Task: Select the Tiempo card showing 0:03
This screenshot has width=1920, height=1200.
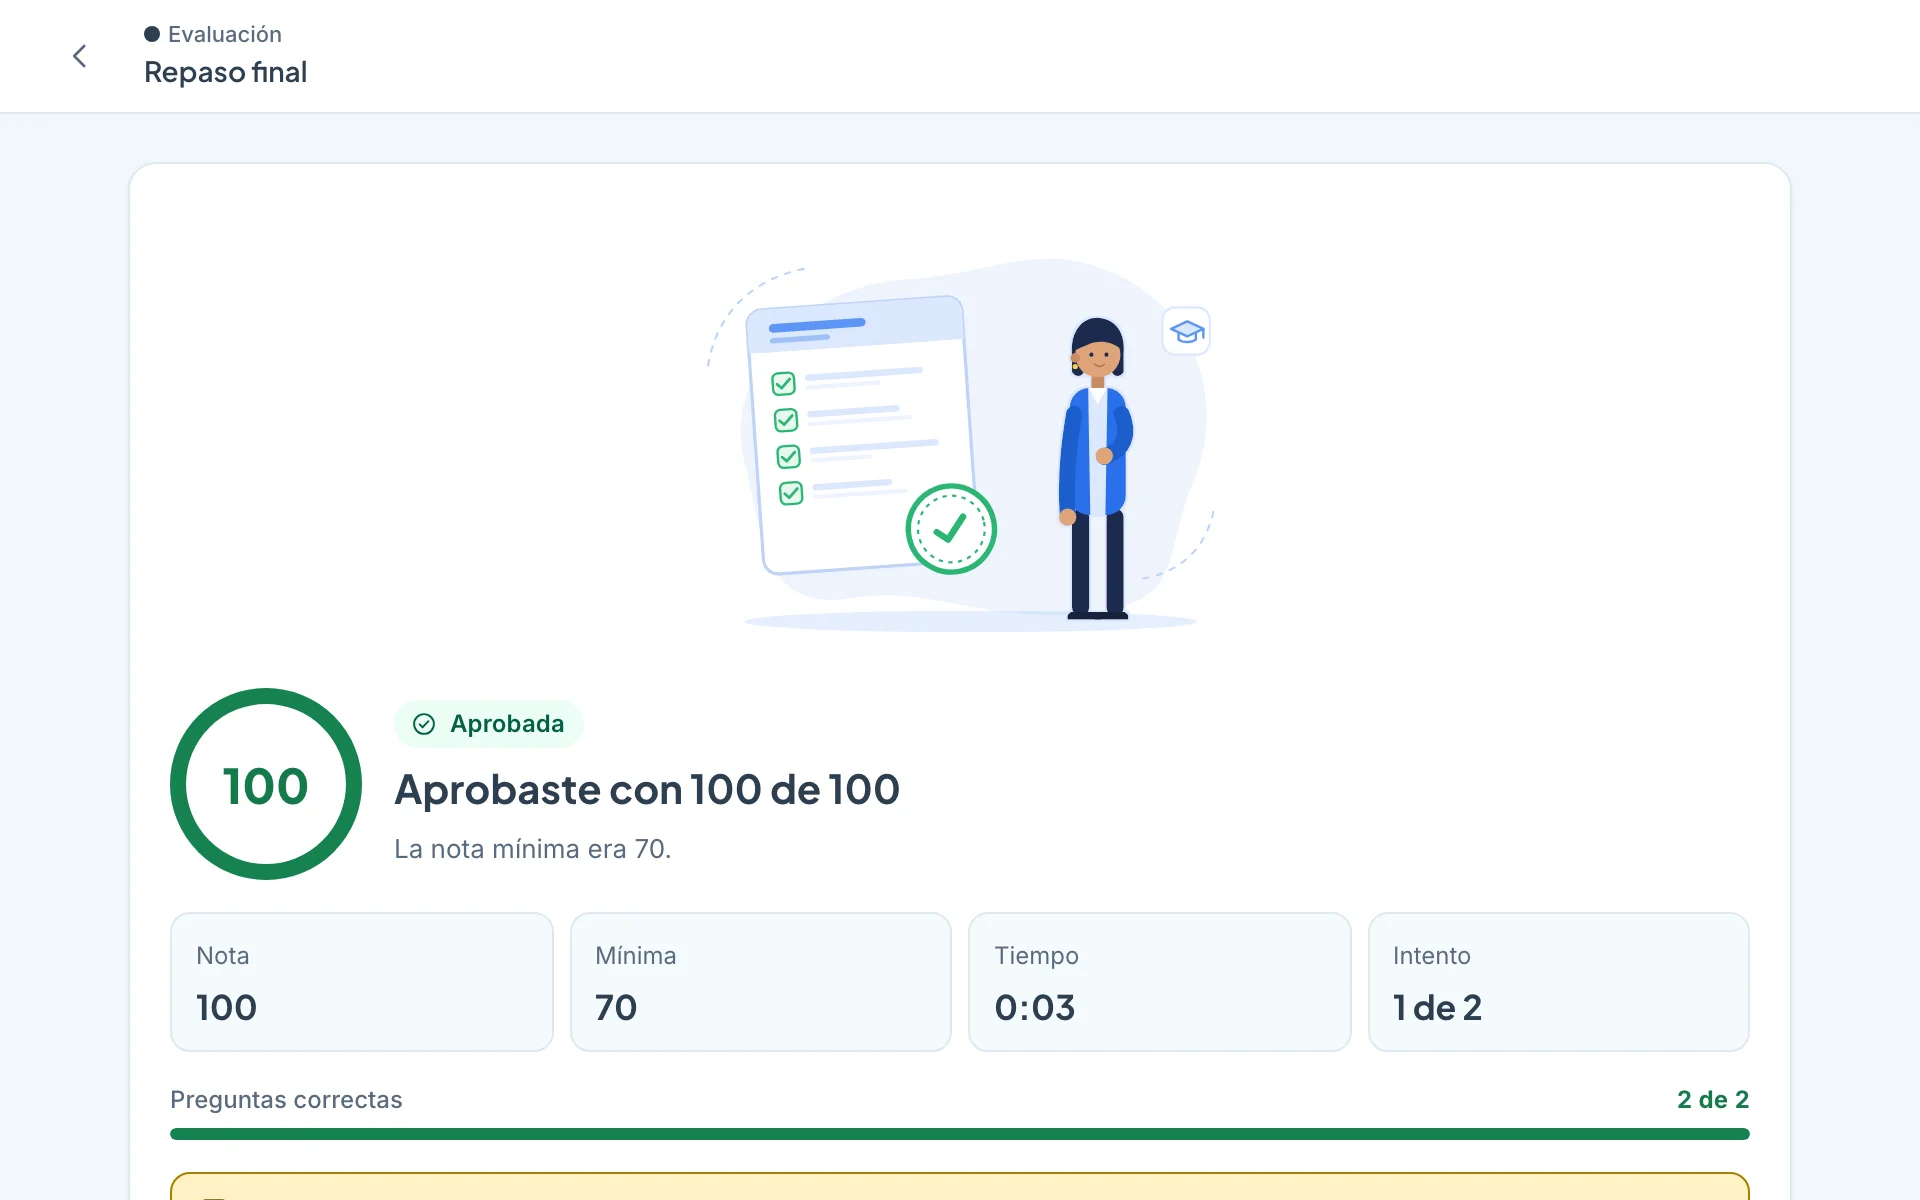Action: coord(1160,982)
